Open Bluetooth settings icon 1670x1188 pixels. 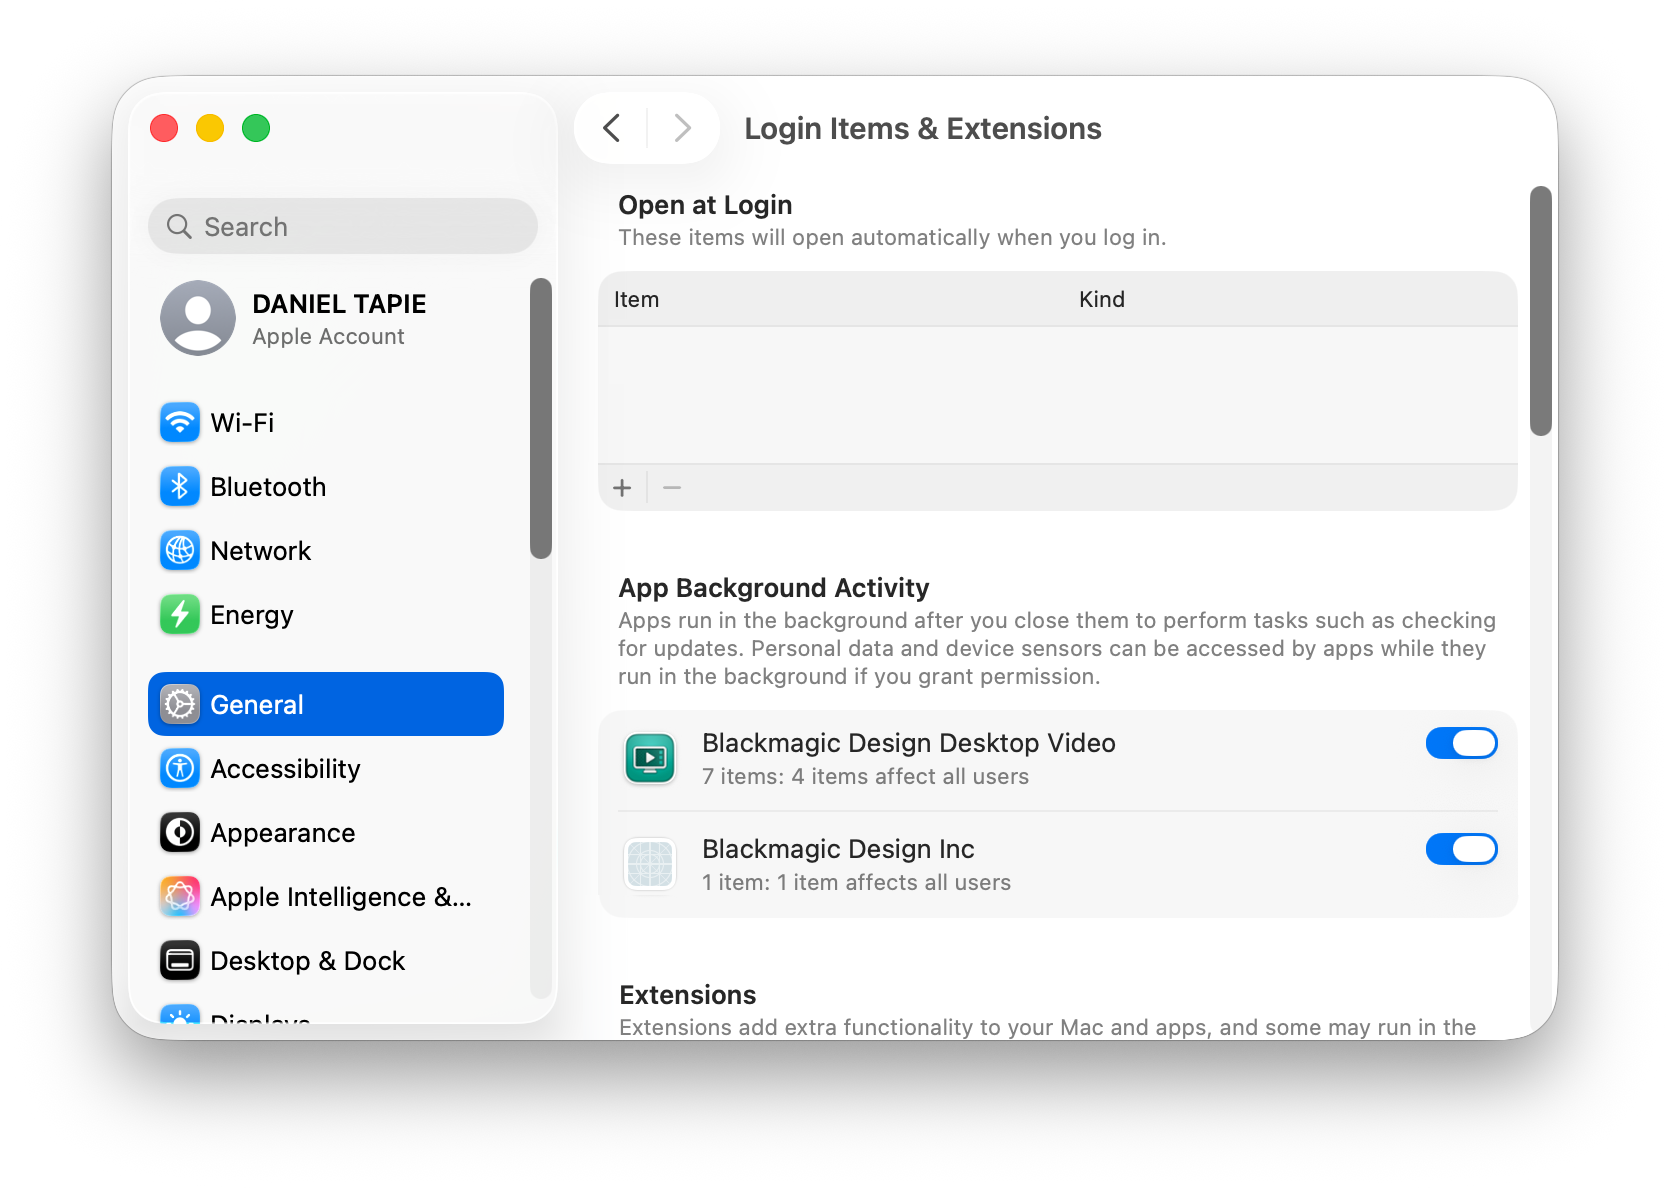coord(180,487)
